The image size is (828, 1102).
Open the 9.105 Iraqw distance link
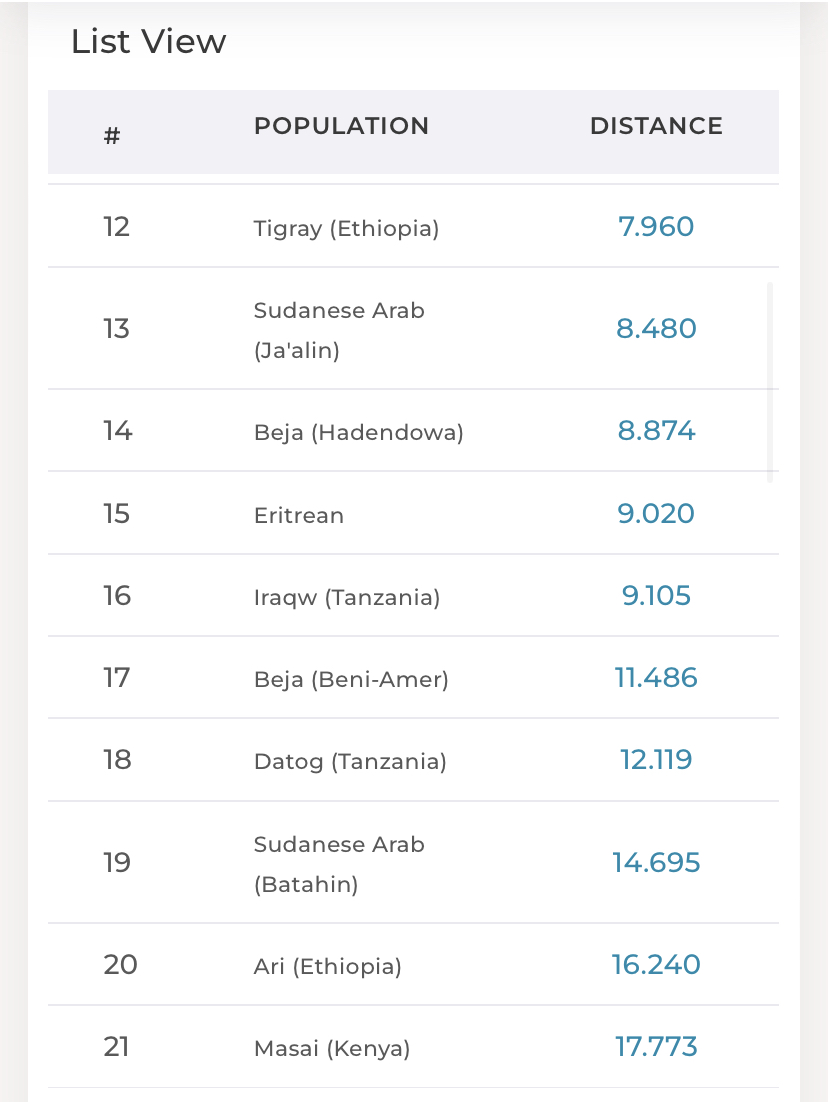tap(656, 596)
